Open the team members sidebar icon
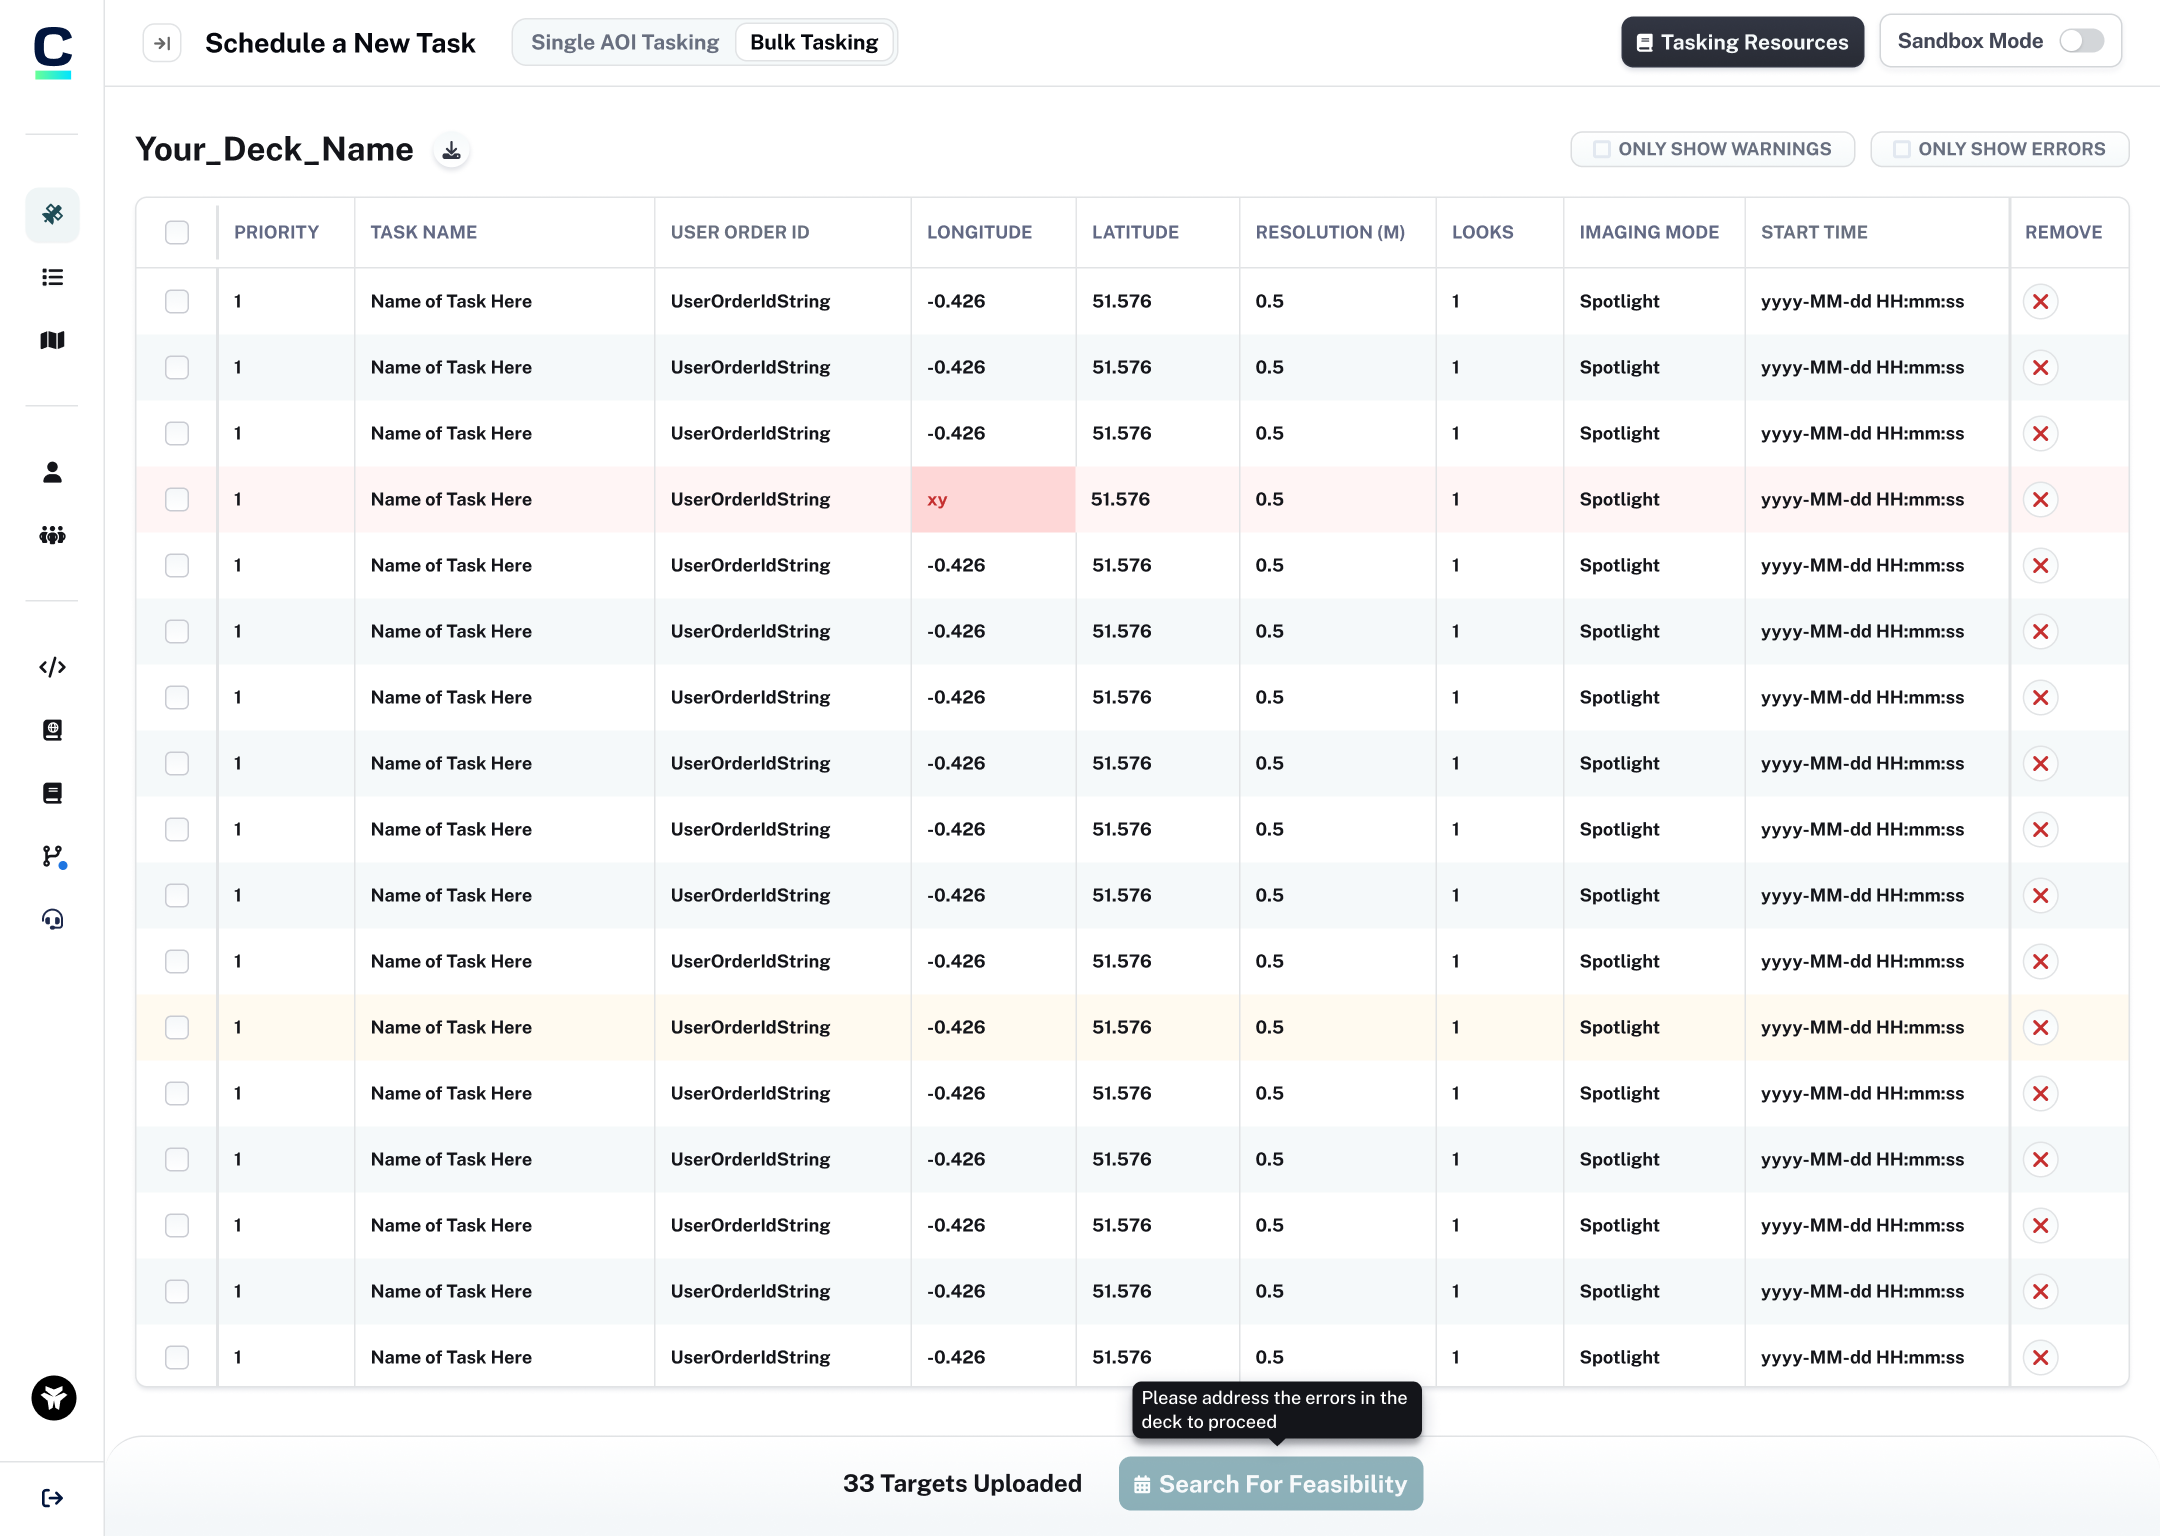The width and height of the screenshot is (2160, 1536). coord(52,535)
